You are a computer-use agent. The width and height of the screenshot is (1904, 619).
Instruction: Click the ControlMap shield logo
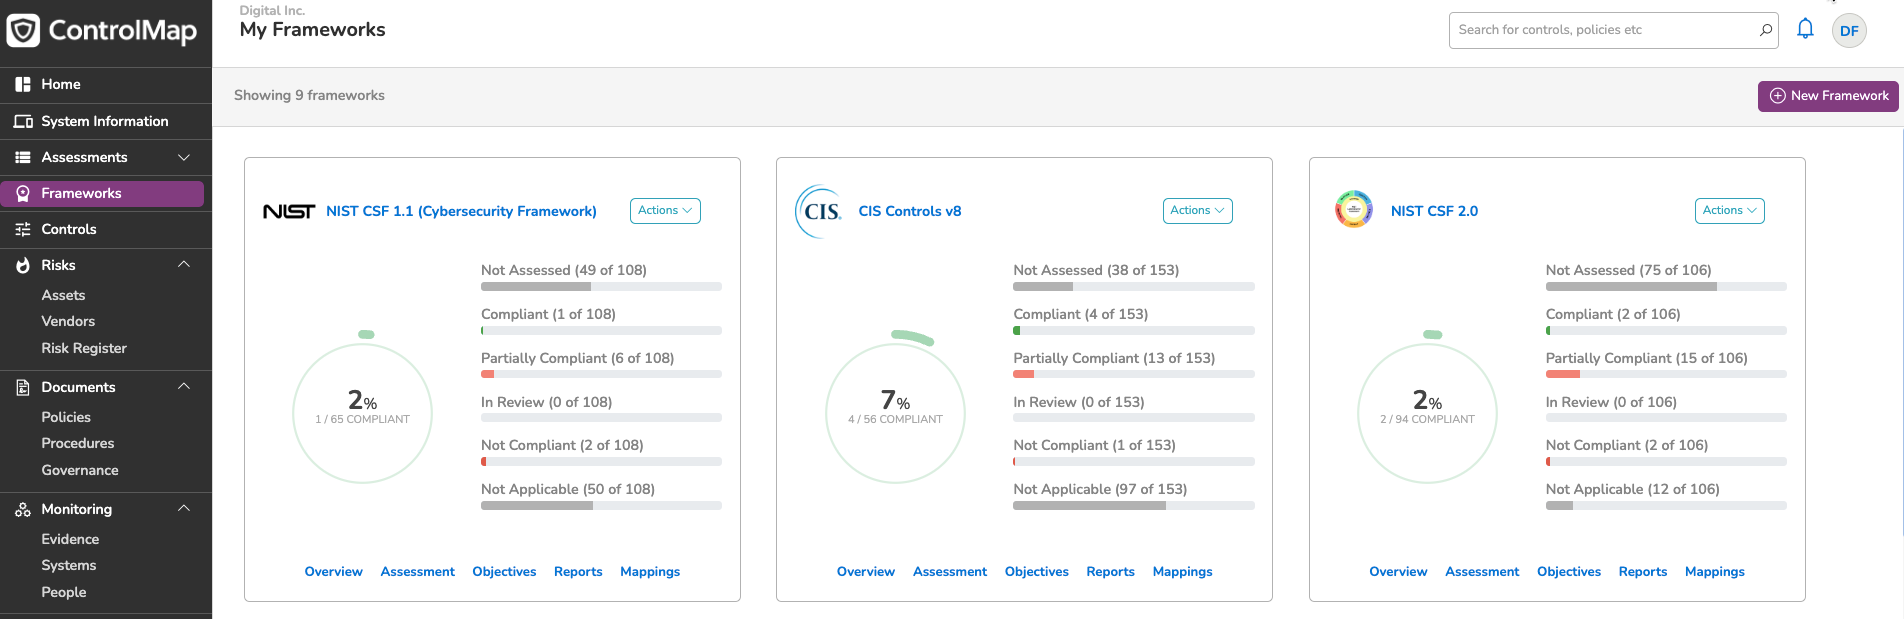click(23, 30)
